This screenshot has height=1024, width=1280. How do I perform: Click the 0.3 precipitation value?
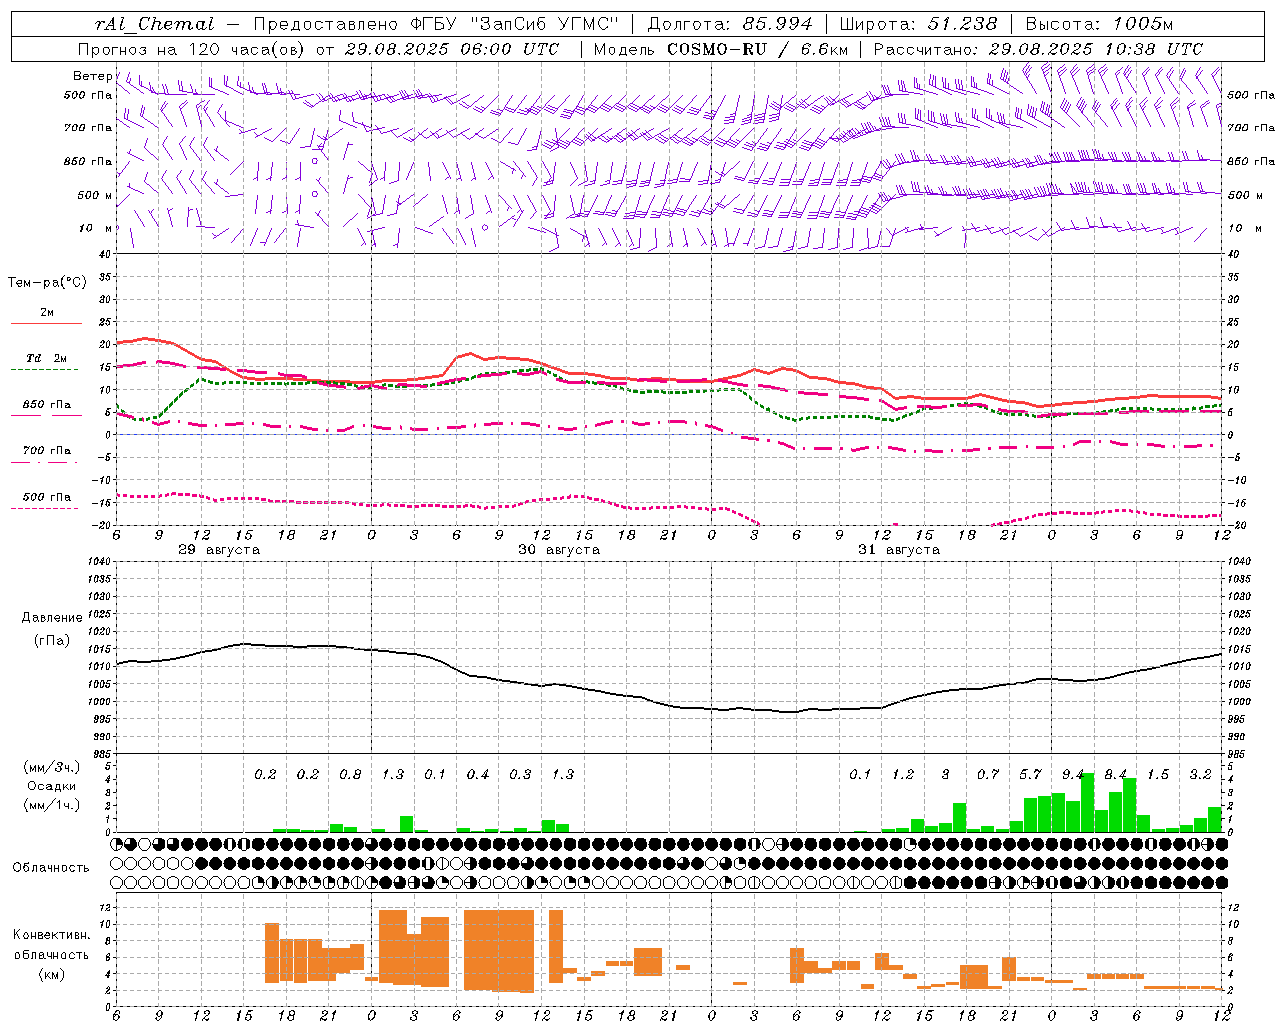pos(520,775)
